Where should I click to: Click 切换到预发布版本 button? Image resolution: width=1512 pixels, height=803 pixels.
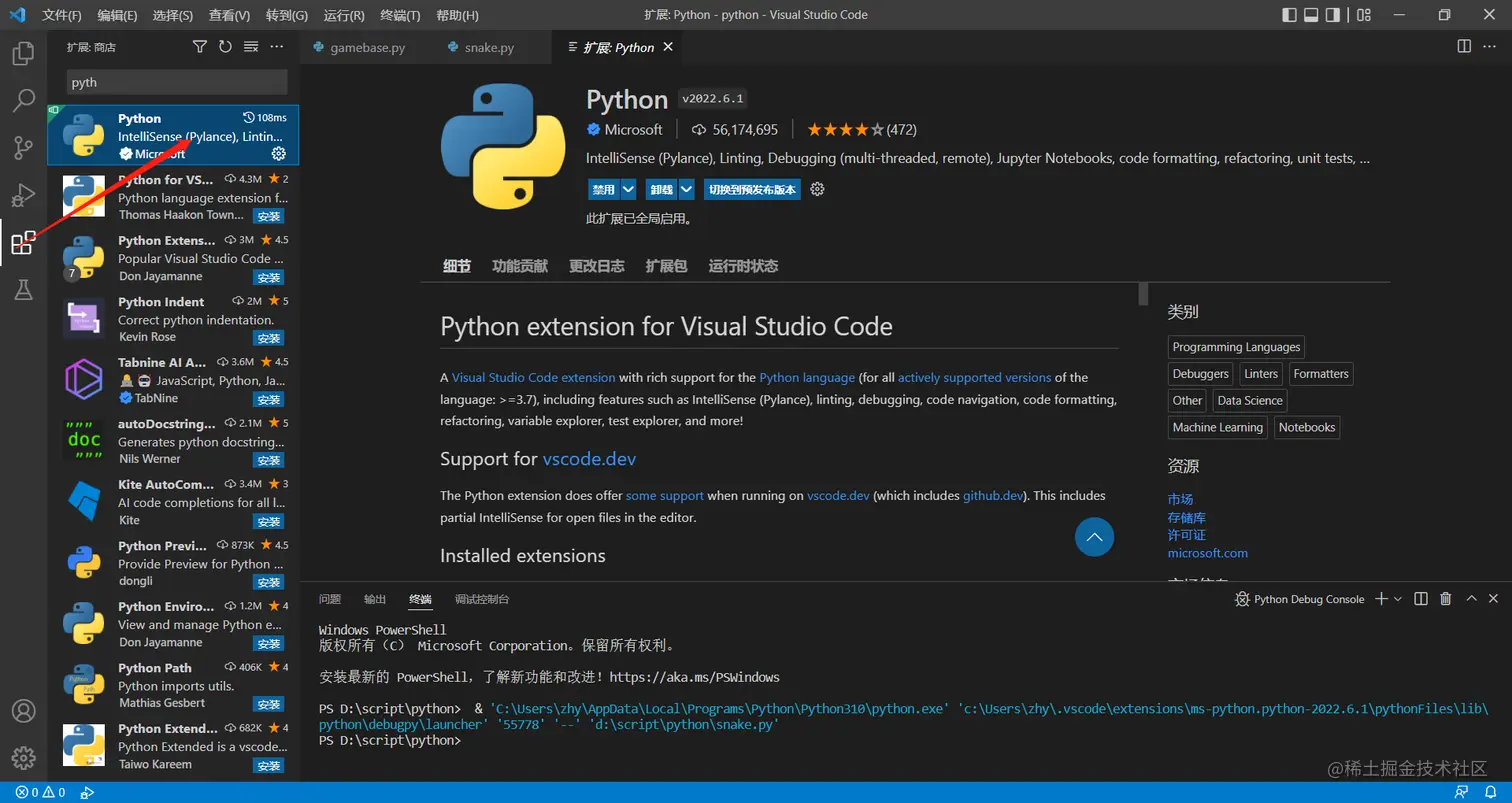752,189
